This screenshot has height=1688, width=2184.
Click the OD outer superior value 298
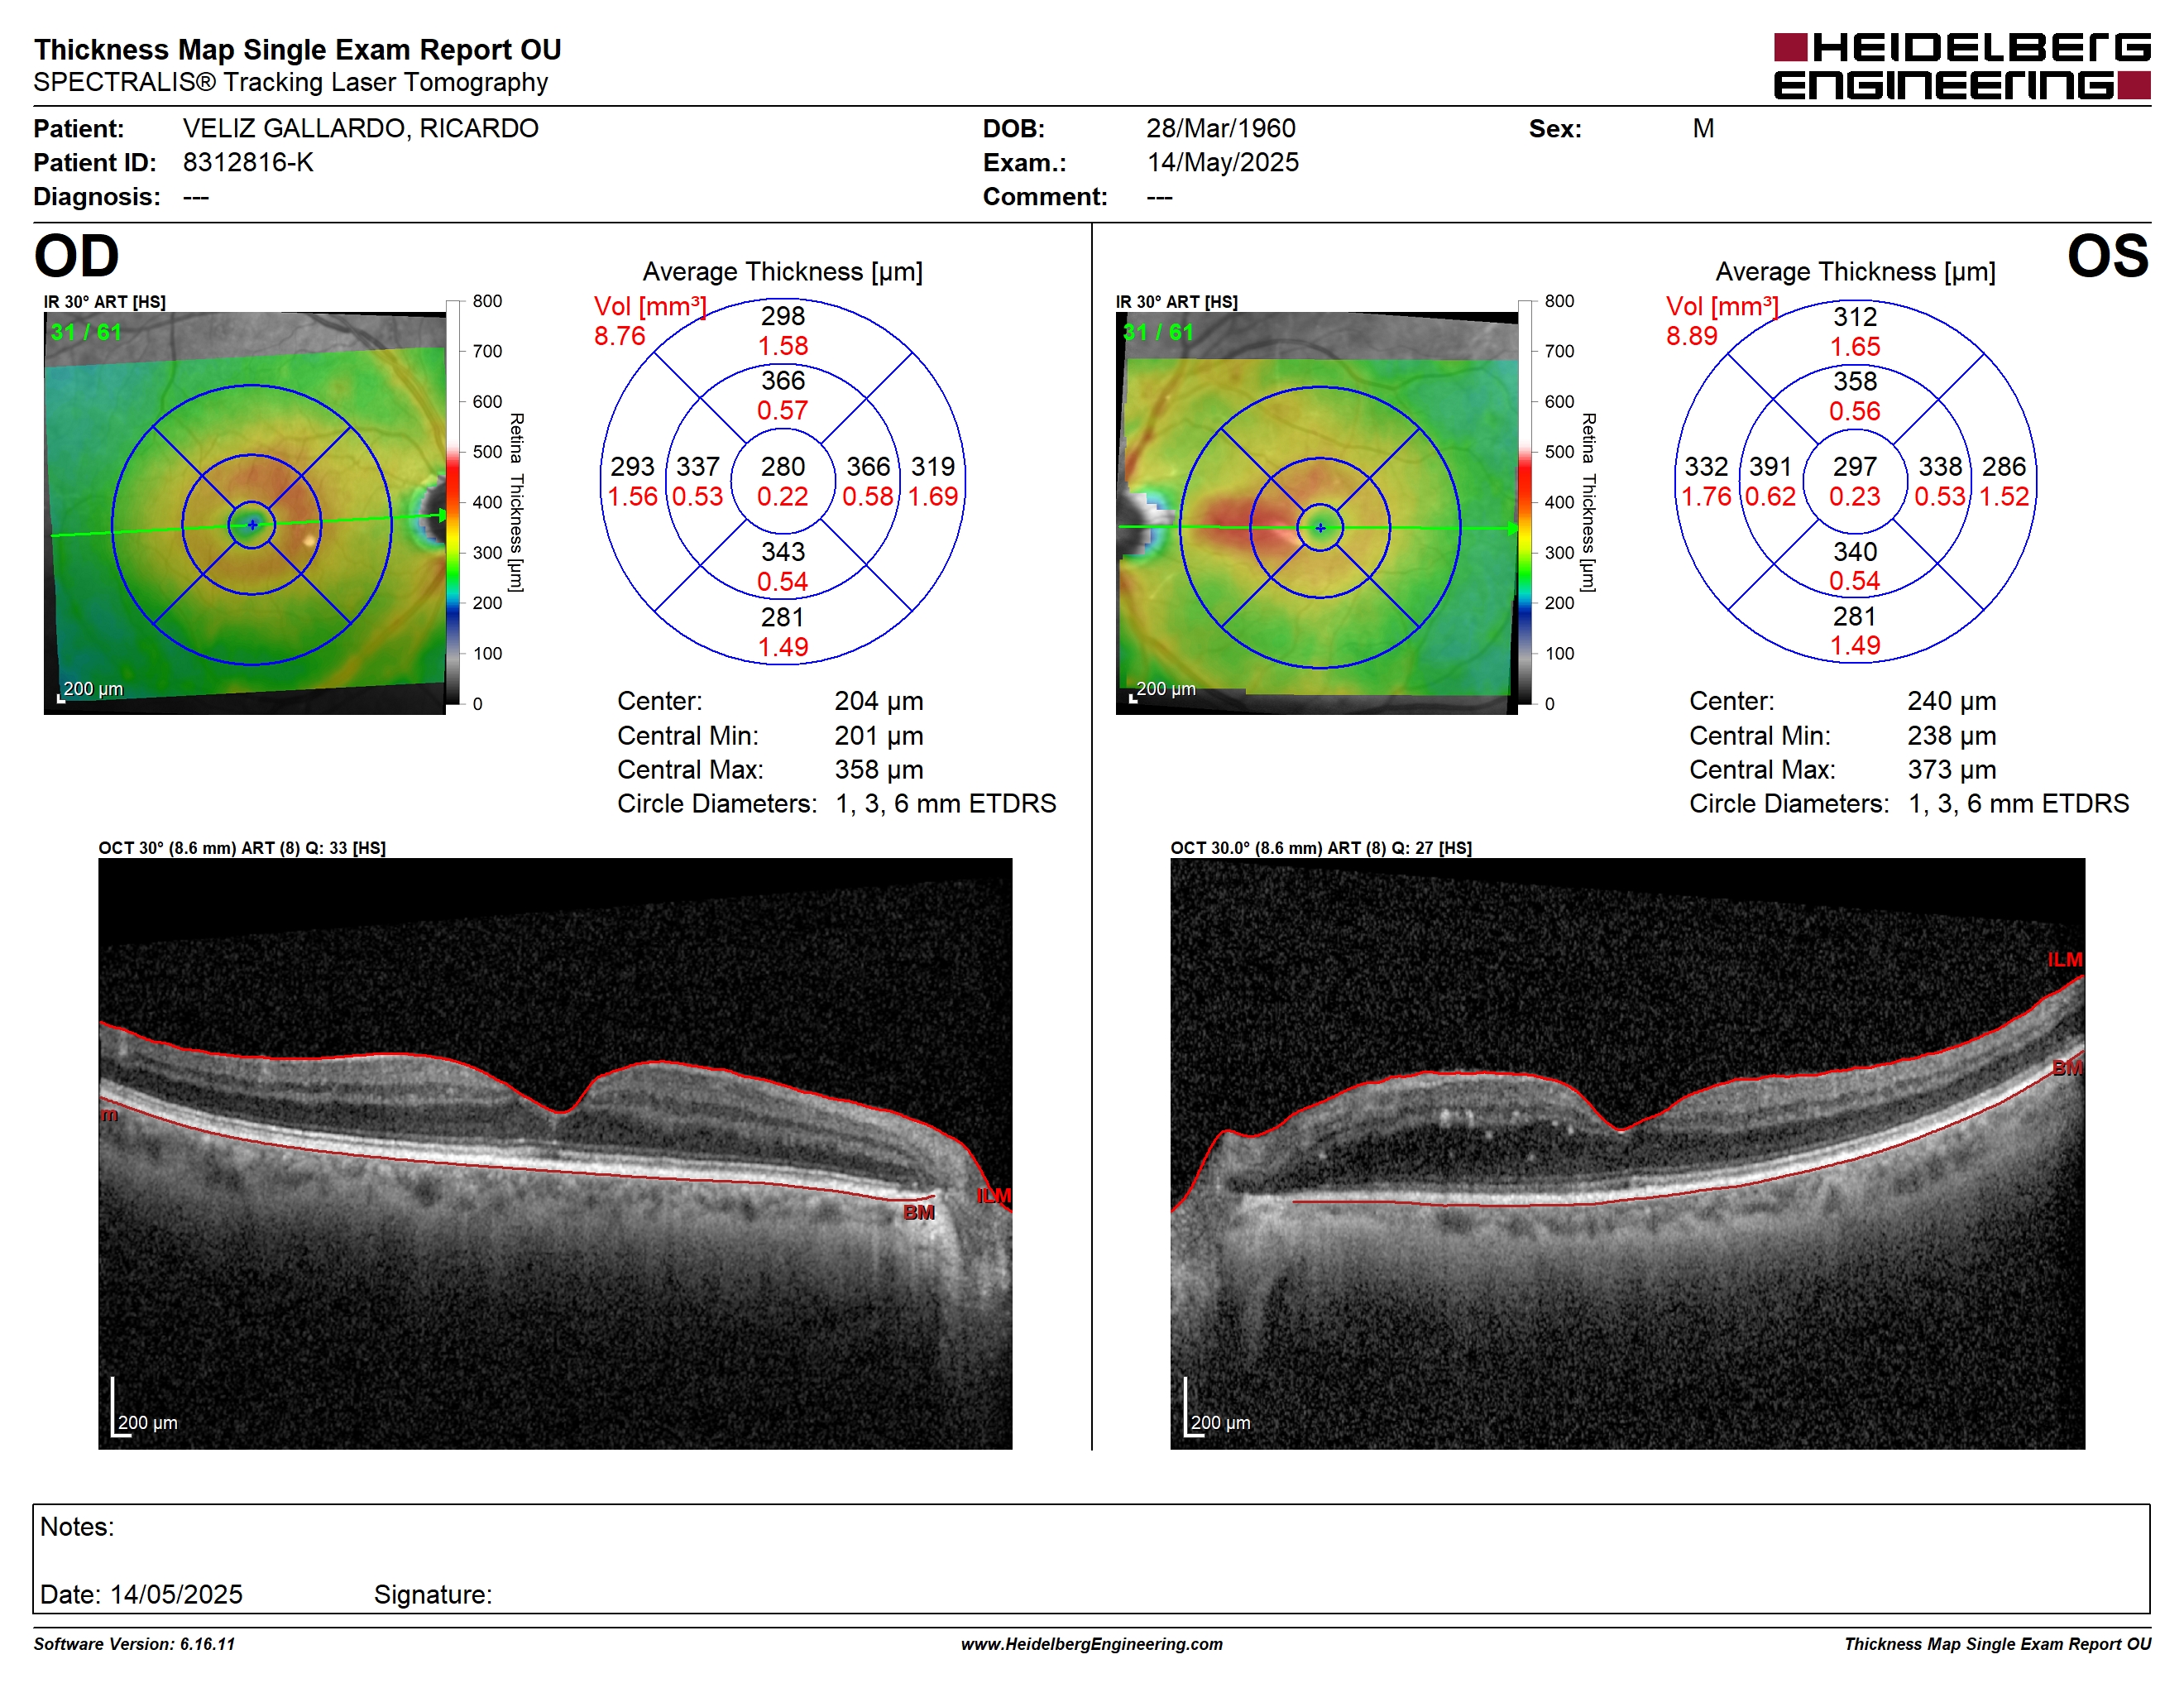pos(783,317)
